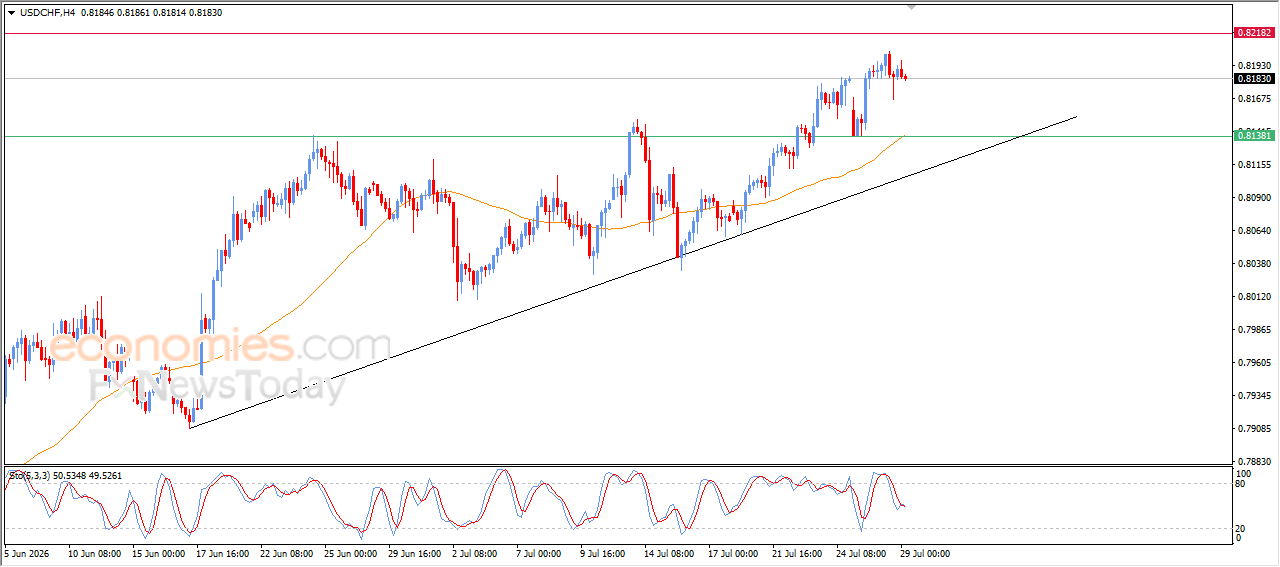The image size is (1280, 567).
Task: Click the stochastic scale value 80
Action: (x=1241, y=483)
